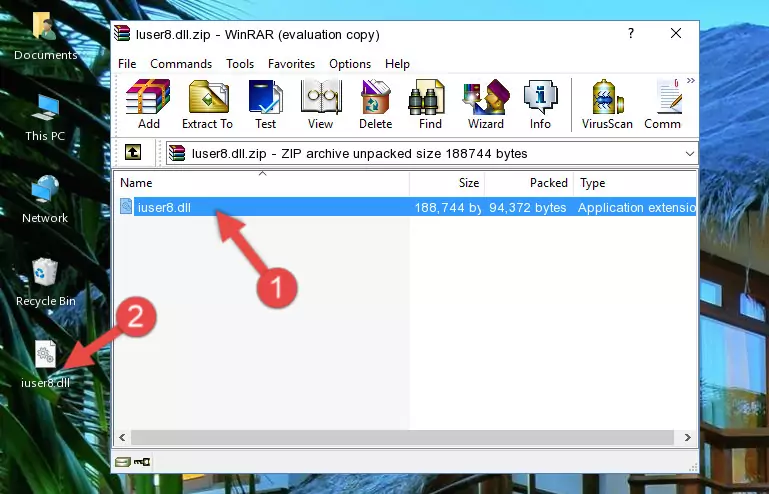Viewport: 769px width, 494px height.
Task: Click the 94,372 bytes packed size cell
Action: pos(528,208)
